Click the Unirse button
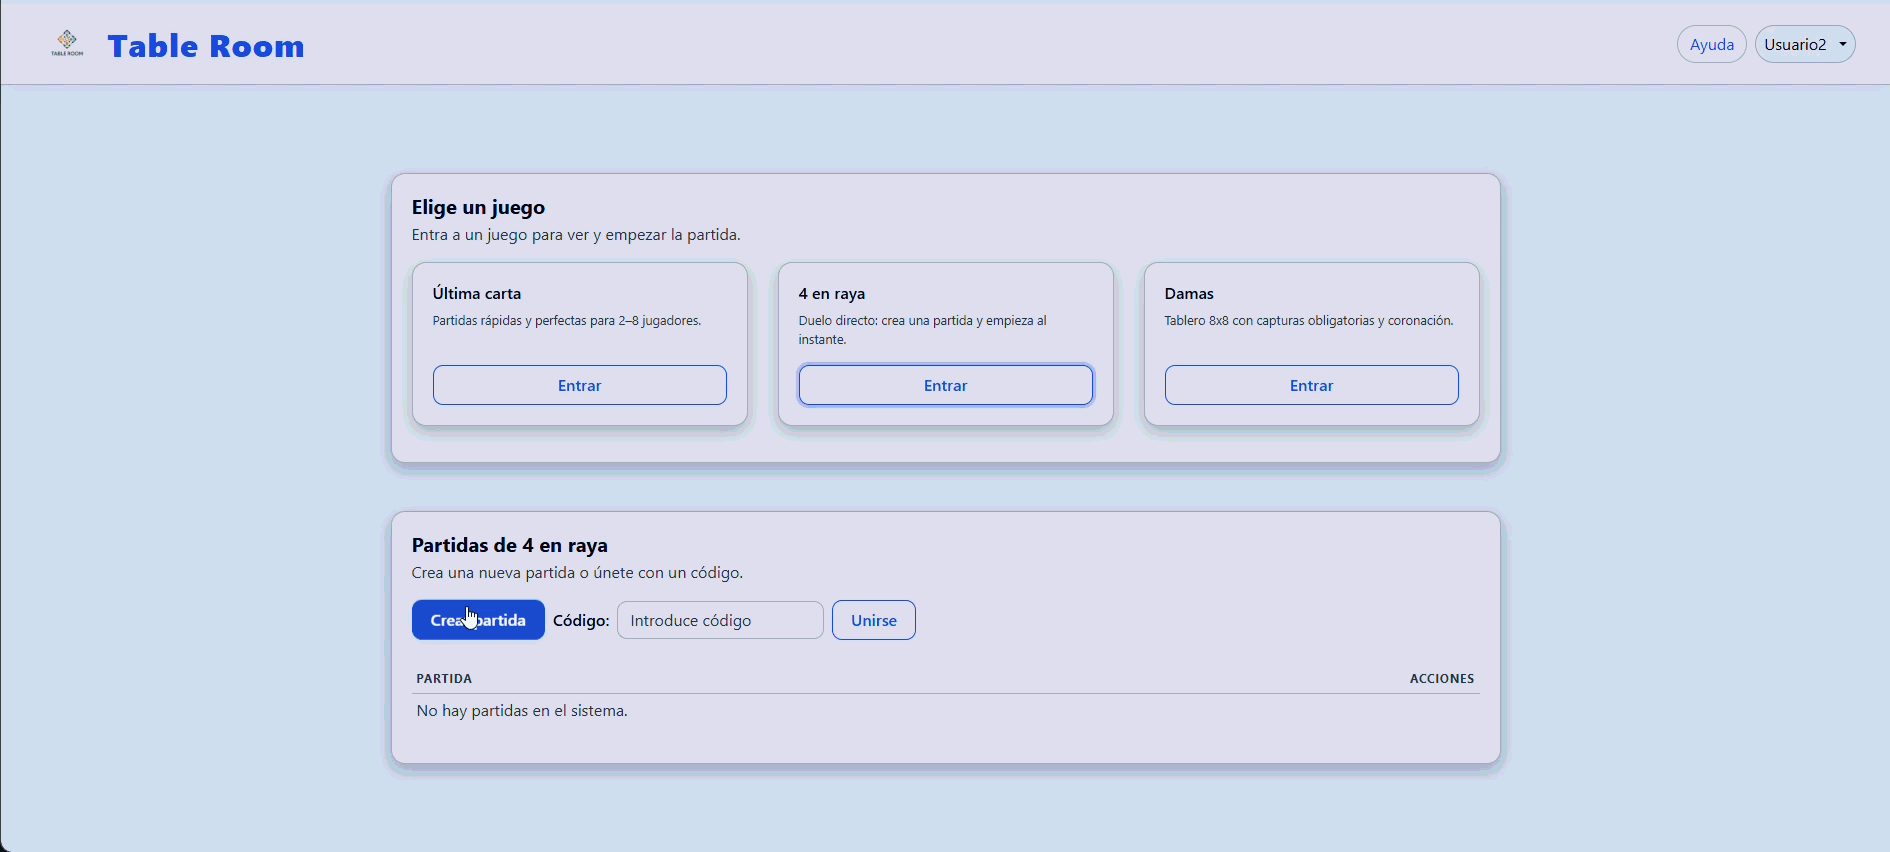The image size is (1890, 852). click(x=873, y=620)
